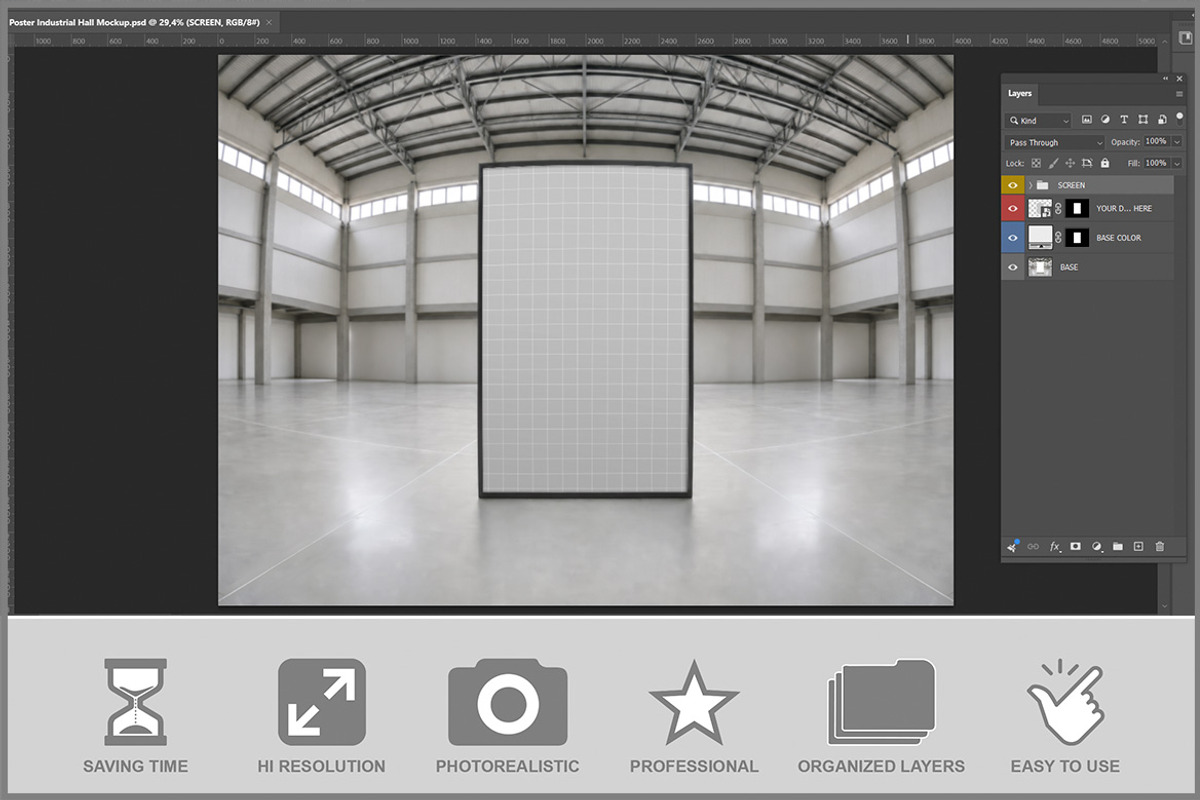Viewport: 1200px width, 800px height.
Task: Switch to the Layers tab
Action: pyautogui.click(x=1020, y=93)
